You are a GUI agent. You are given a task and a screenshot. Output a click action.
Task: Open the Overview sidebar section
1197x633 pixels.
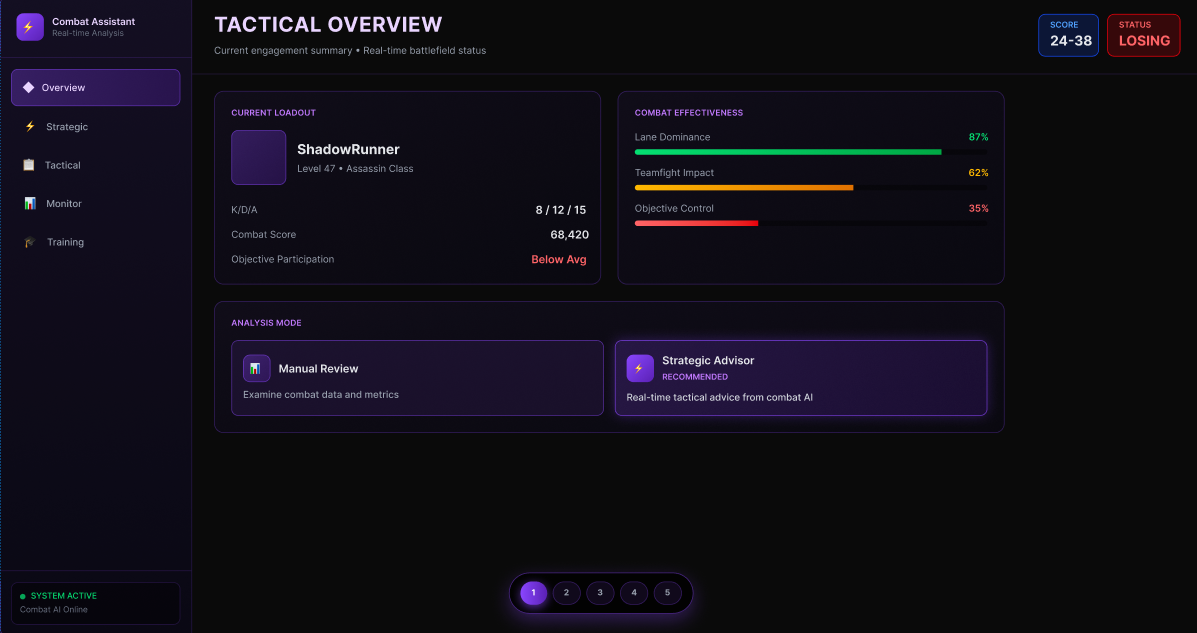pos(95,88)
